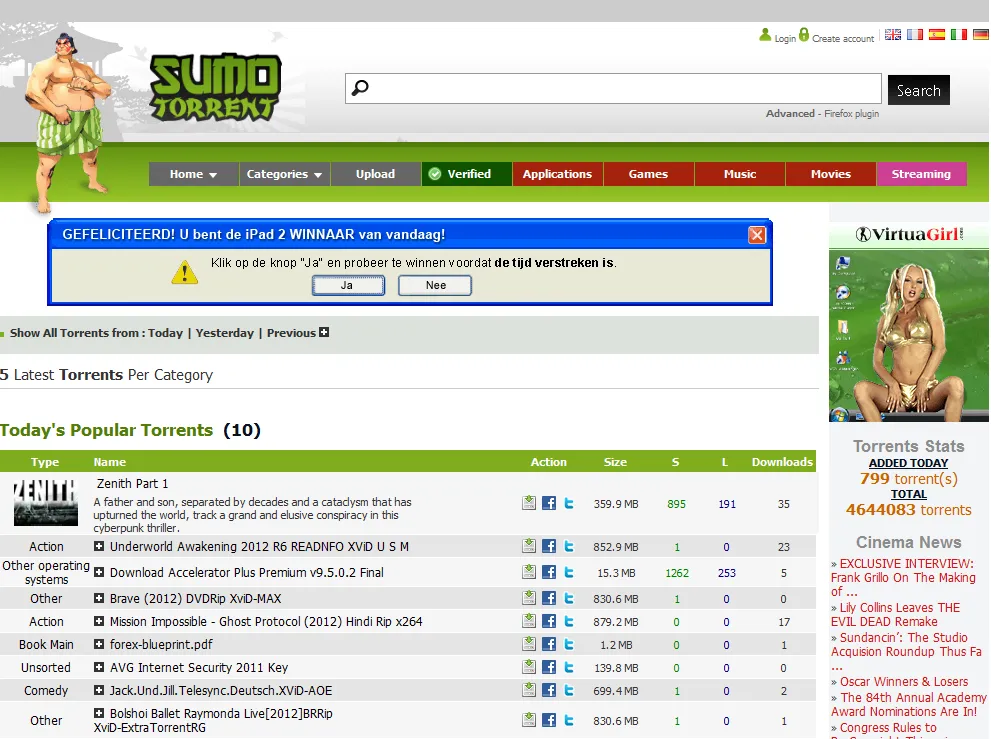Click the download icon for Zenith Part 1
This screenshot has width=991, height=739.
coord(529,503)
